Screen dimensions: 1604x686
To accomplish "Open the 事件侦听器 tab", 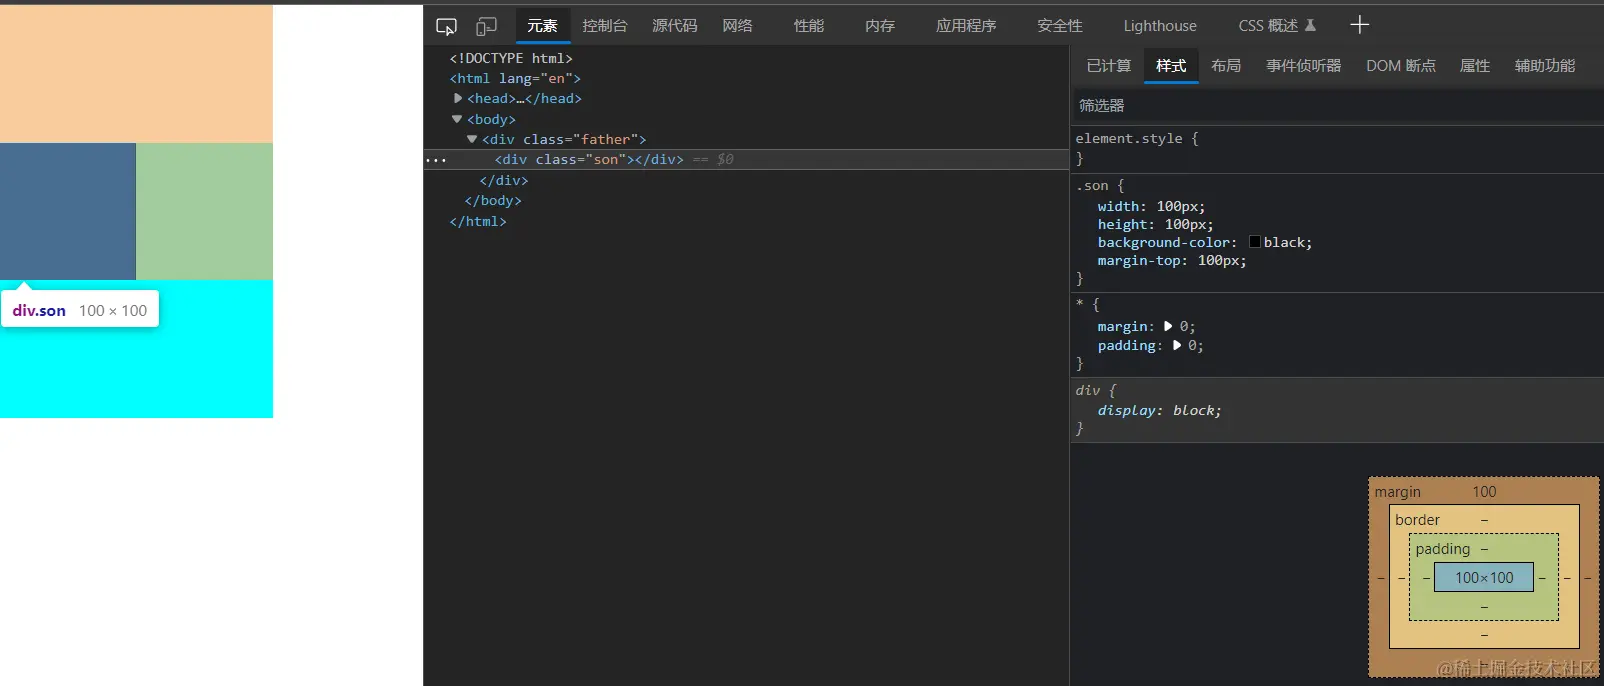I will (1303, 66).
